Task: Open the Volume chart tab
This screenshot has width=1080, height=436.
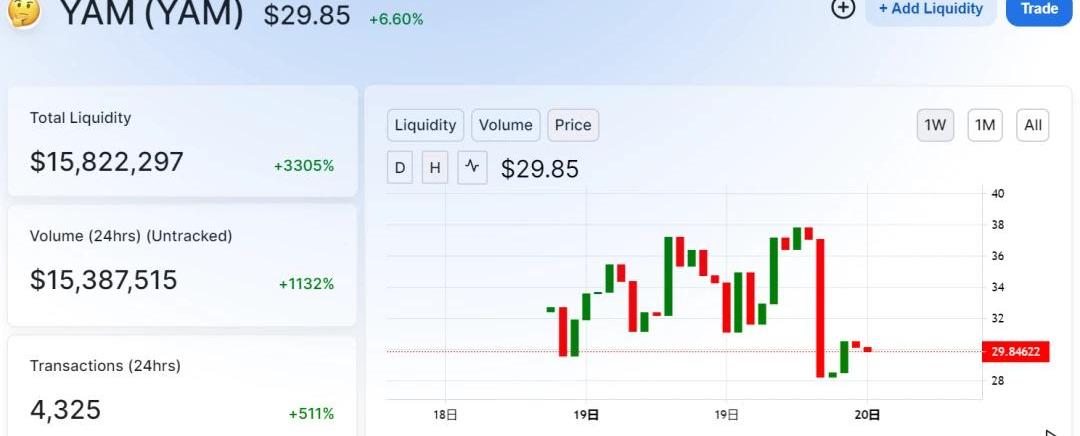Action: (506, 125)
